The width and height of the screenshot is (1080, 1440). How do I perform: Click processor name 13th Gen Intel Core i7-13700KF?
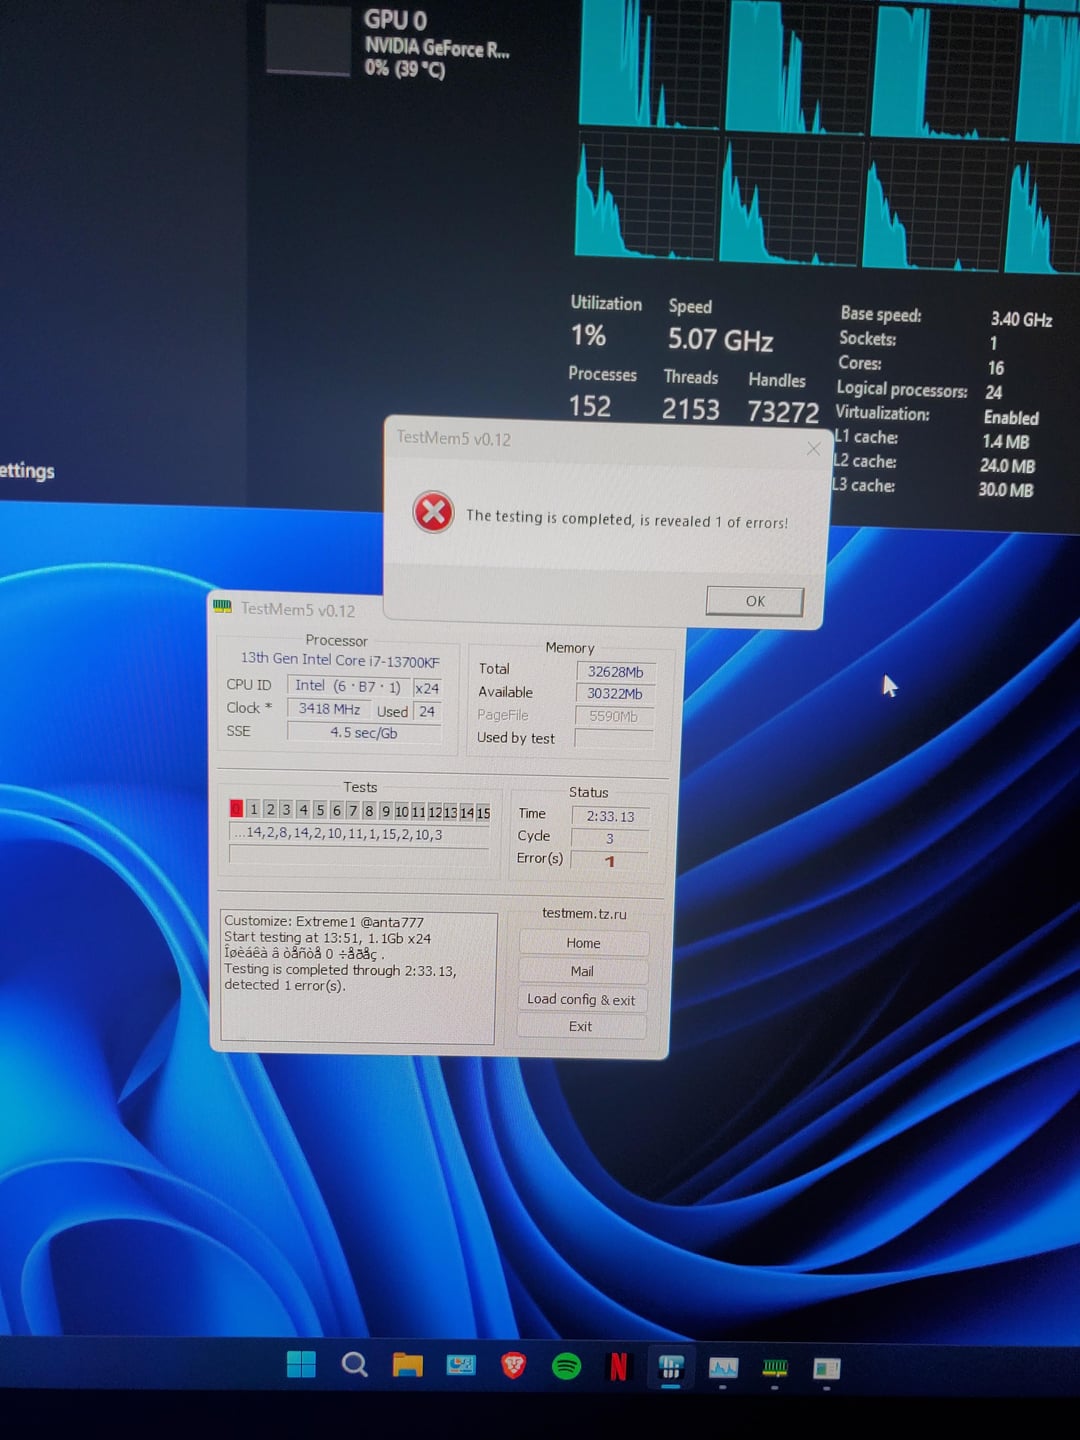coord(340,660)
